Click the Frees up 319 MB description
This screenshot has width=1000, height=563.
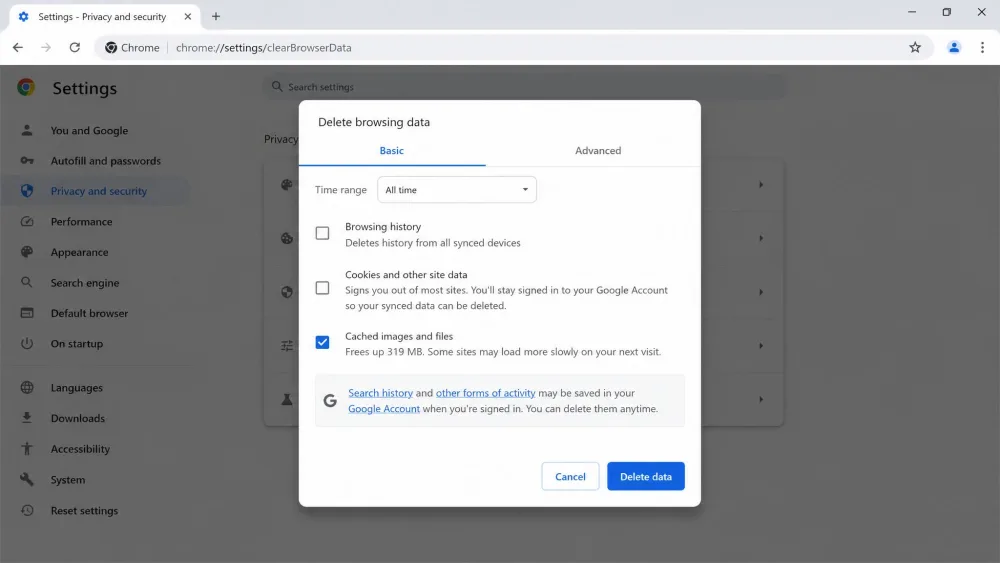click(x=503, y=351)
